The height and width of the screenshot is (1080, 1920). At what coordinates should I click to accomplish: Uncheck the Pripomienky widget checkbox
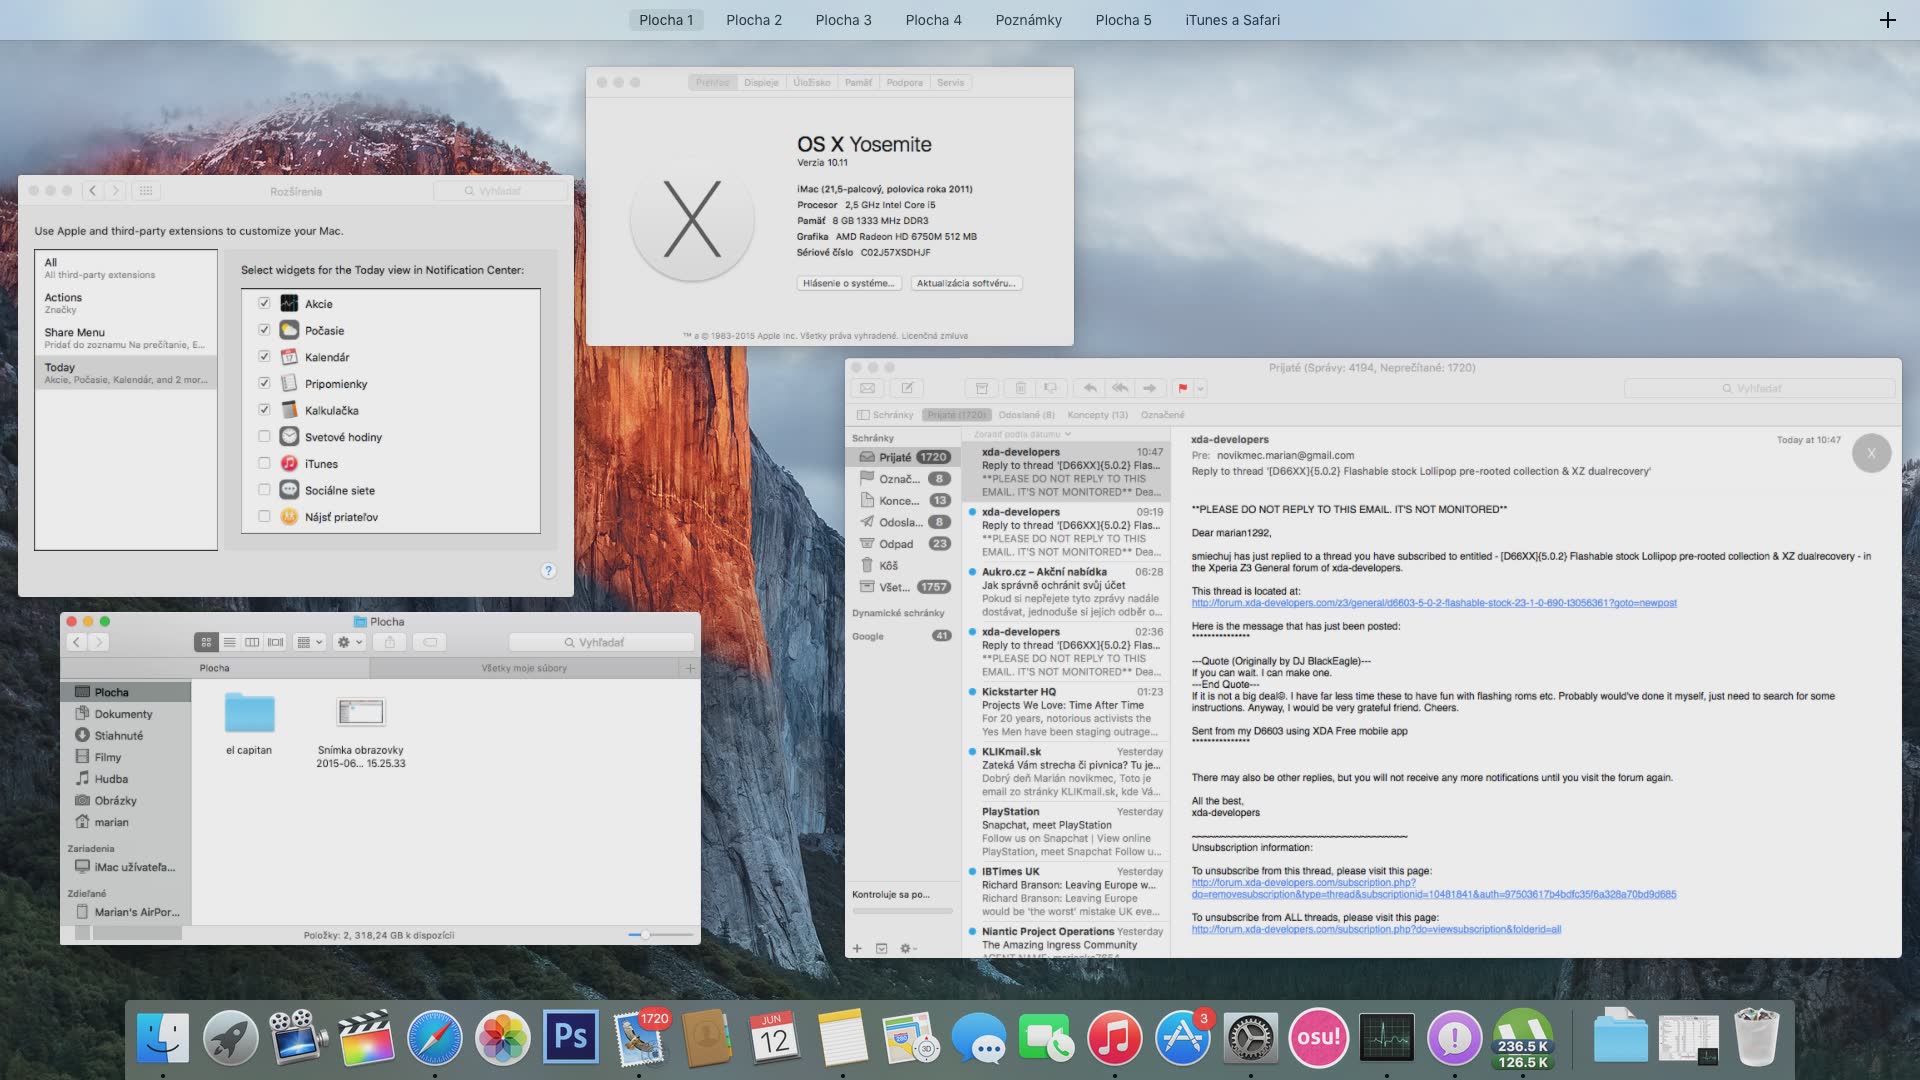[x=264, y=383]
